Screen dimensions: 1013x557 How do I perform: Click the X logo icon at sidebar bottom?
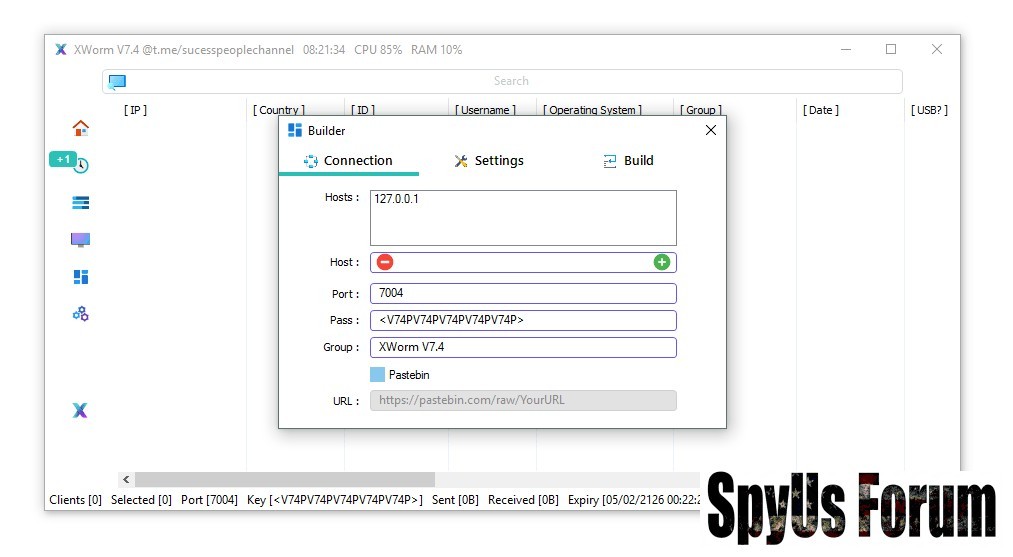tap(80, 410)
